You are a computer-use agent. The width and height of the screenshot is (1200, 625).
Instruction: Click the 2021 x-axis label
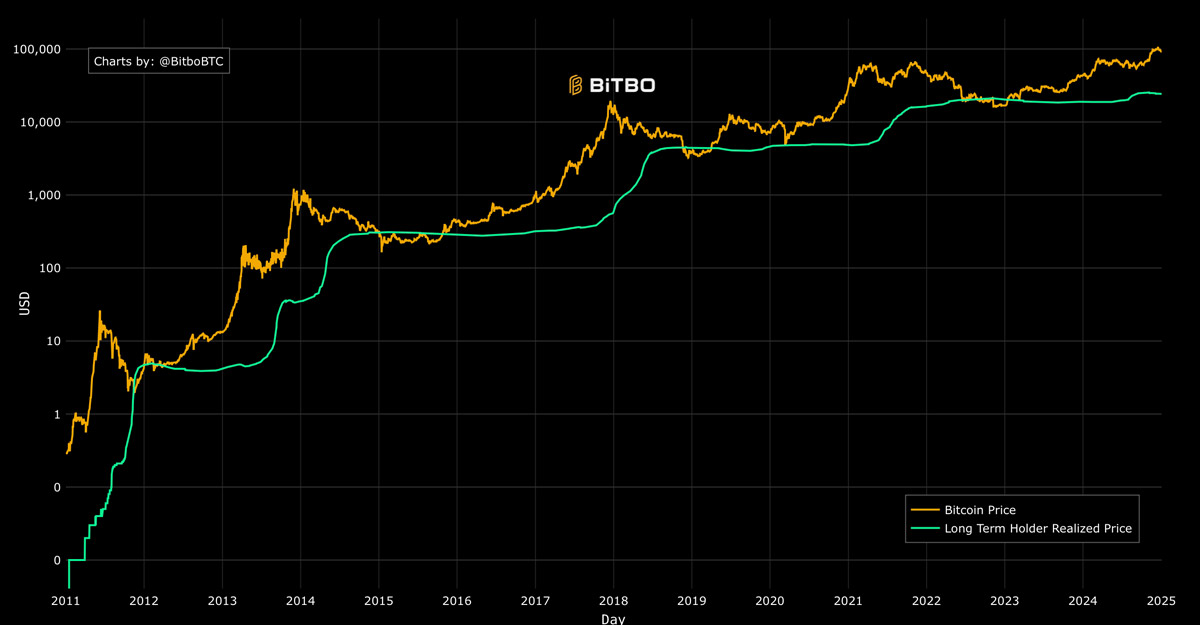(848, 601)
